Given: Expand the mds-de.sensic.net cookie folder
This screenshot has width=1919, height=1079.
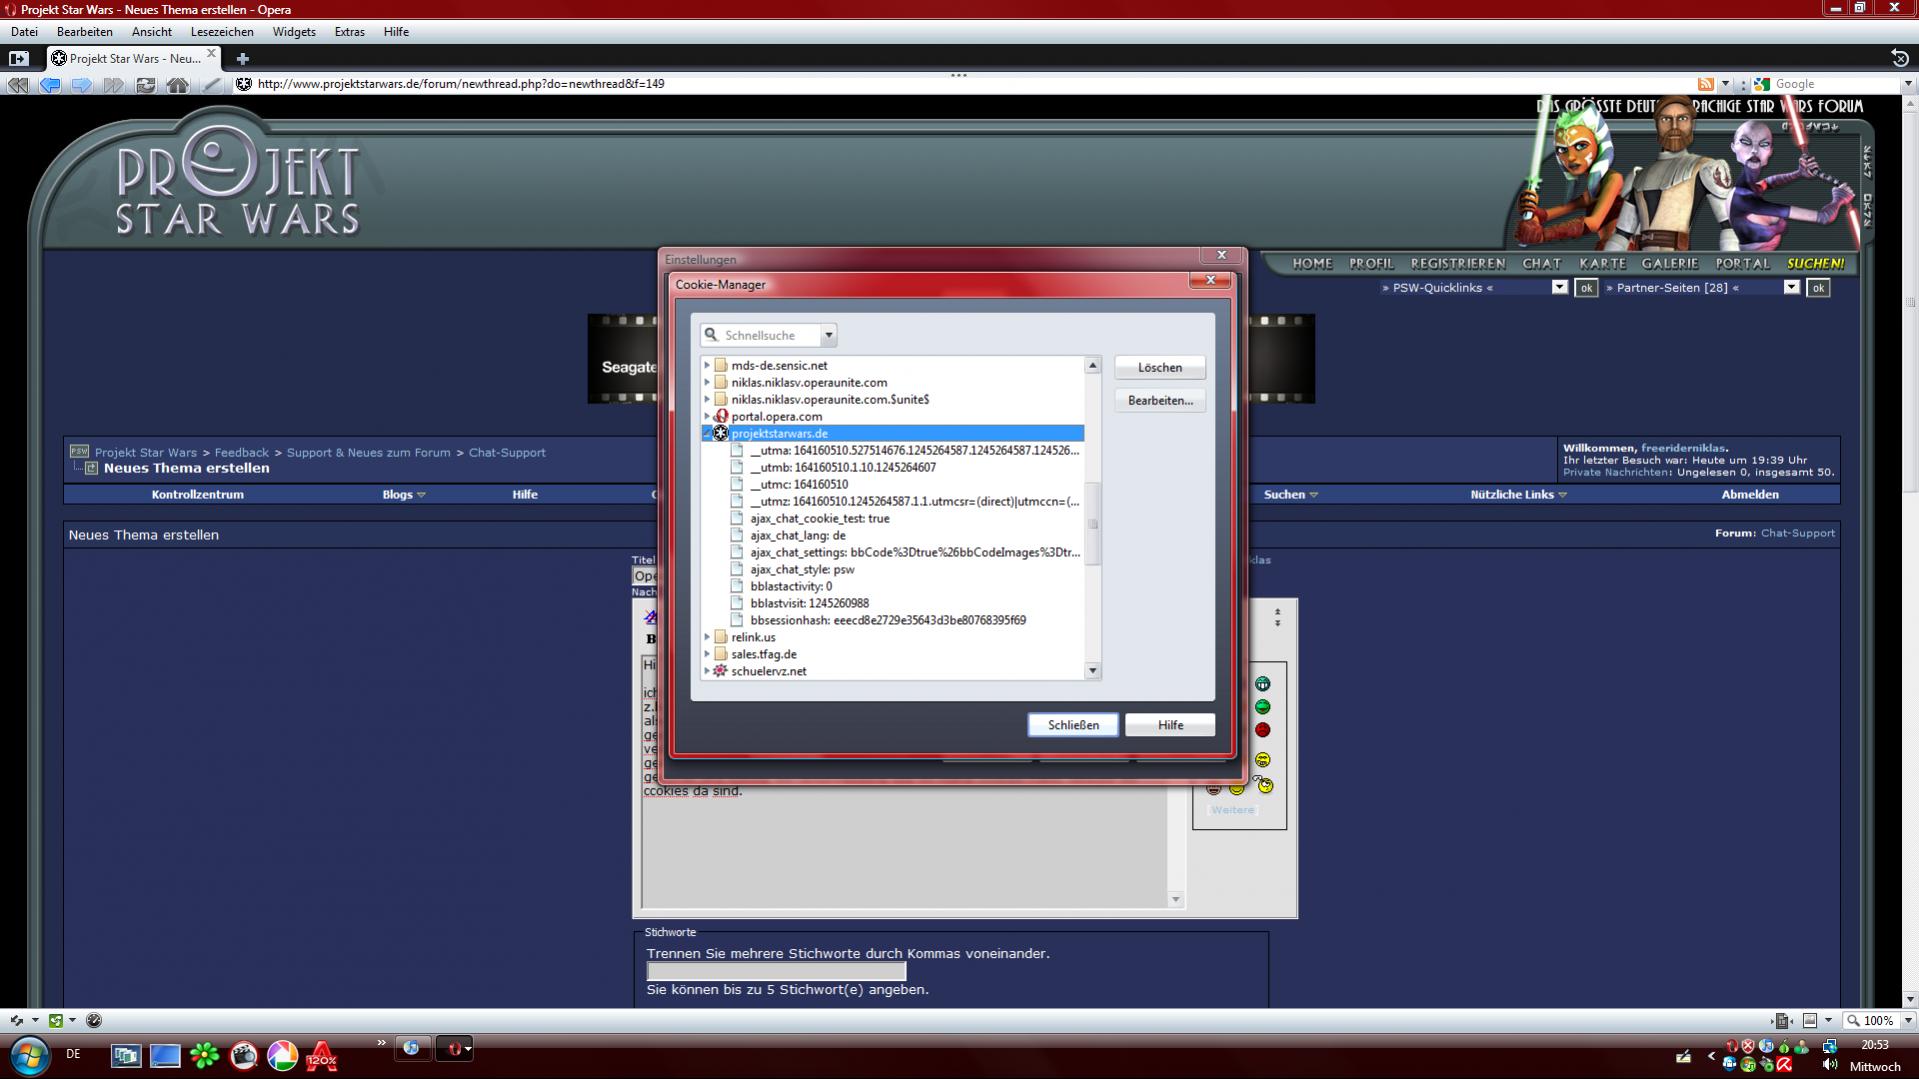Looking at the screenshot, I should pyautogui.click(x=707, y=366).
